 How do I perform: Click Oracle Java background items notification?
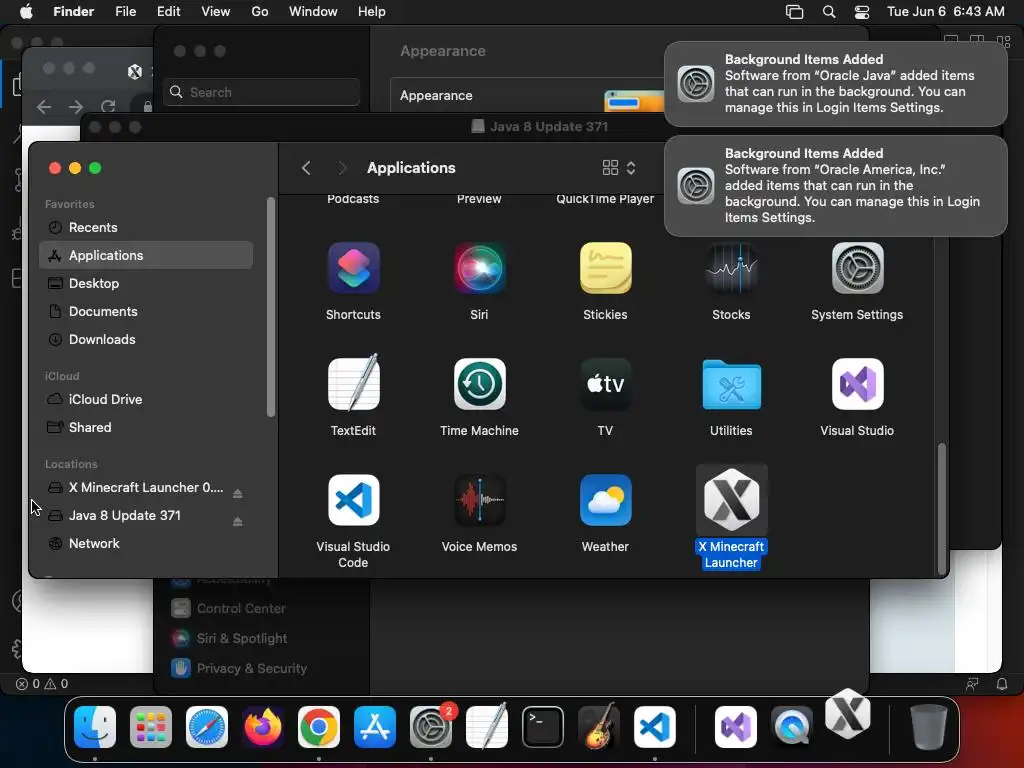(836, 84)
